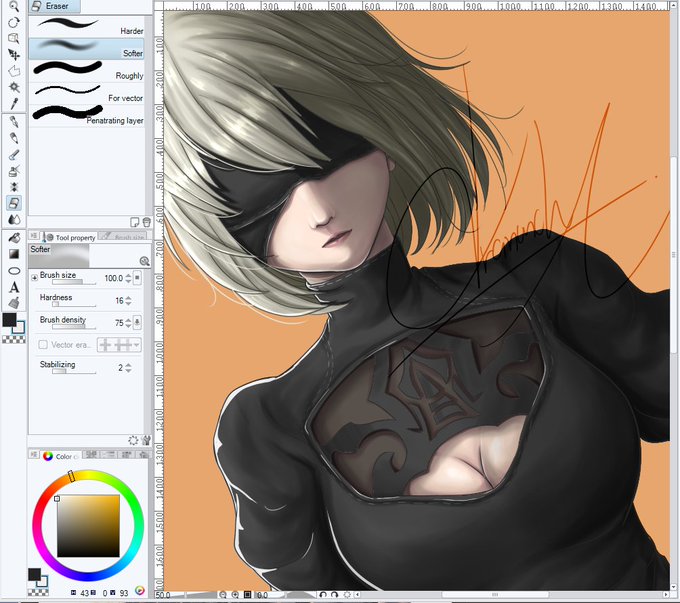Toggle Brush size pressure dynamics button
Viewport: 680px width, 603px height.
click(x=137, y=278)
